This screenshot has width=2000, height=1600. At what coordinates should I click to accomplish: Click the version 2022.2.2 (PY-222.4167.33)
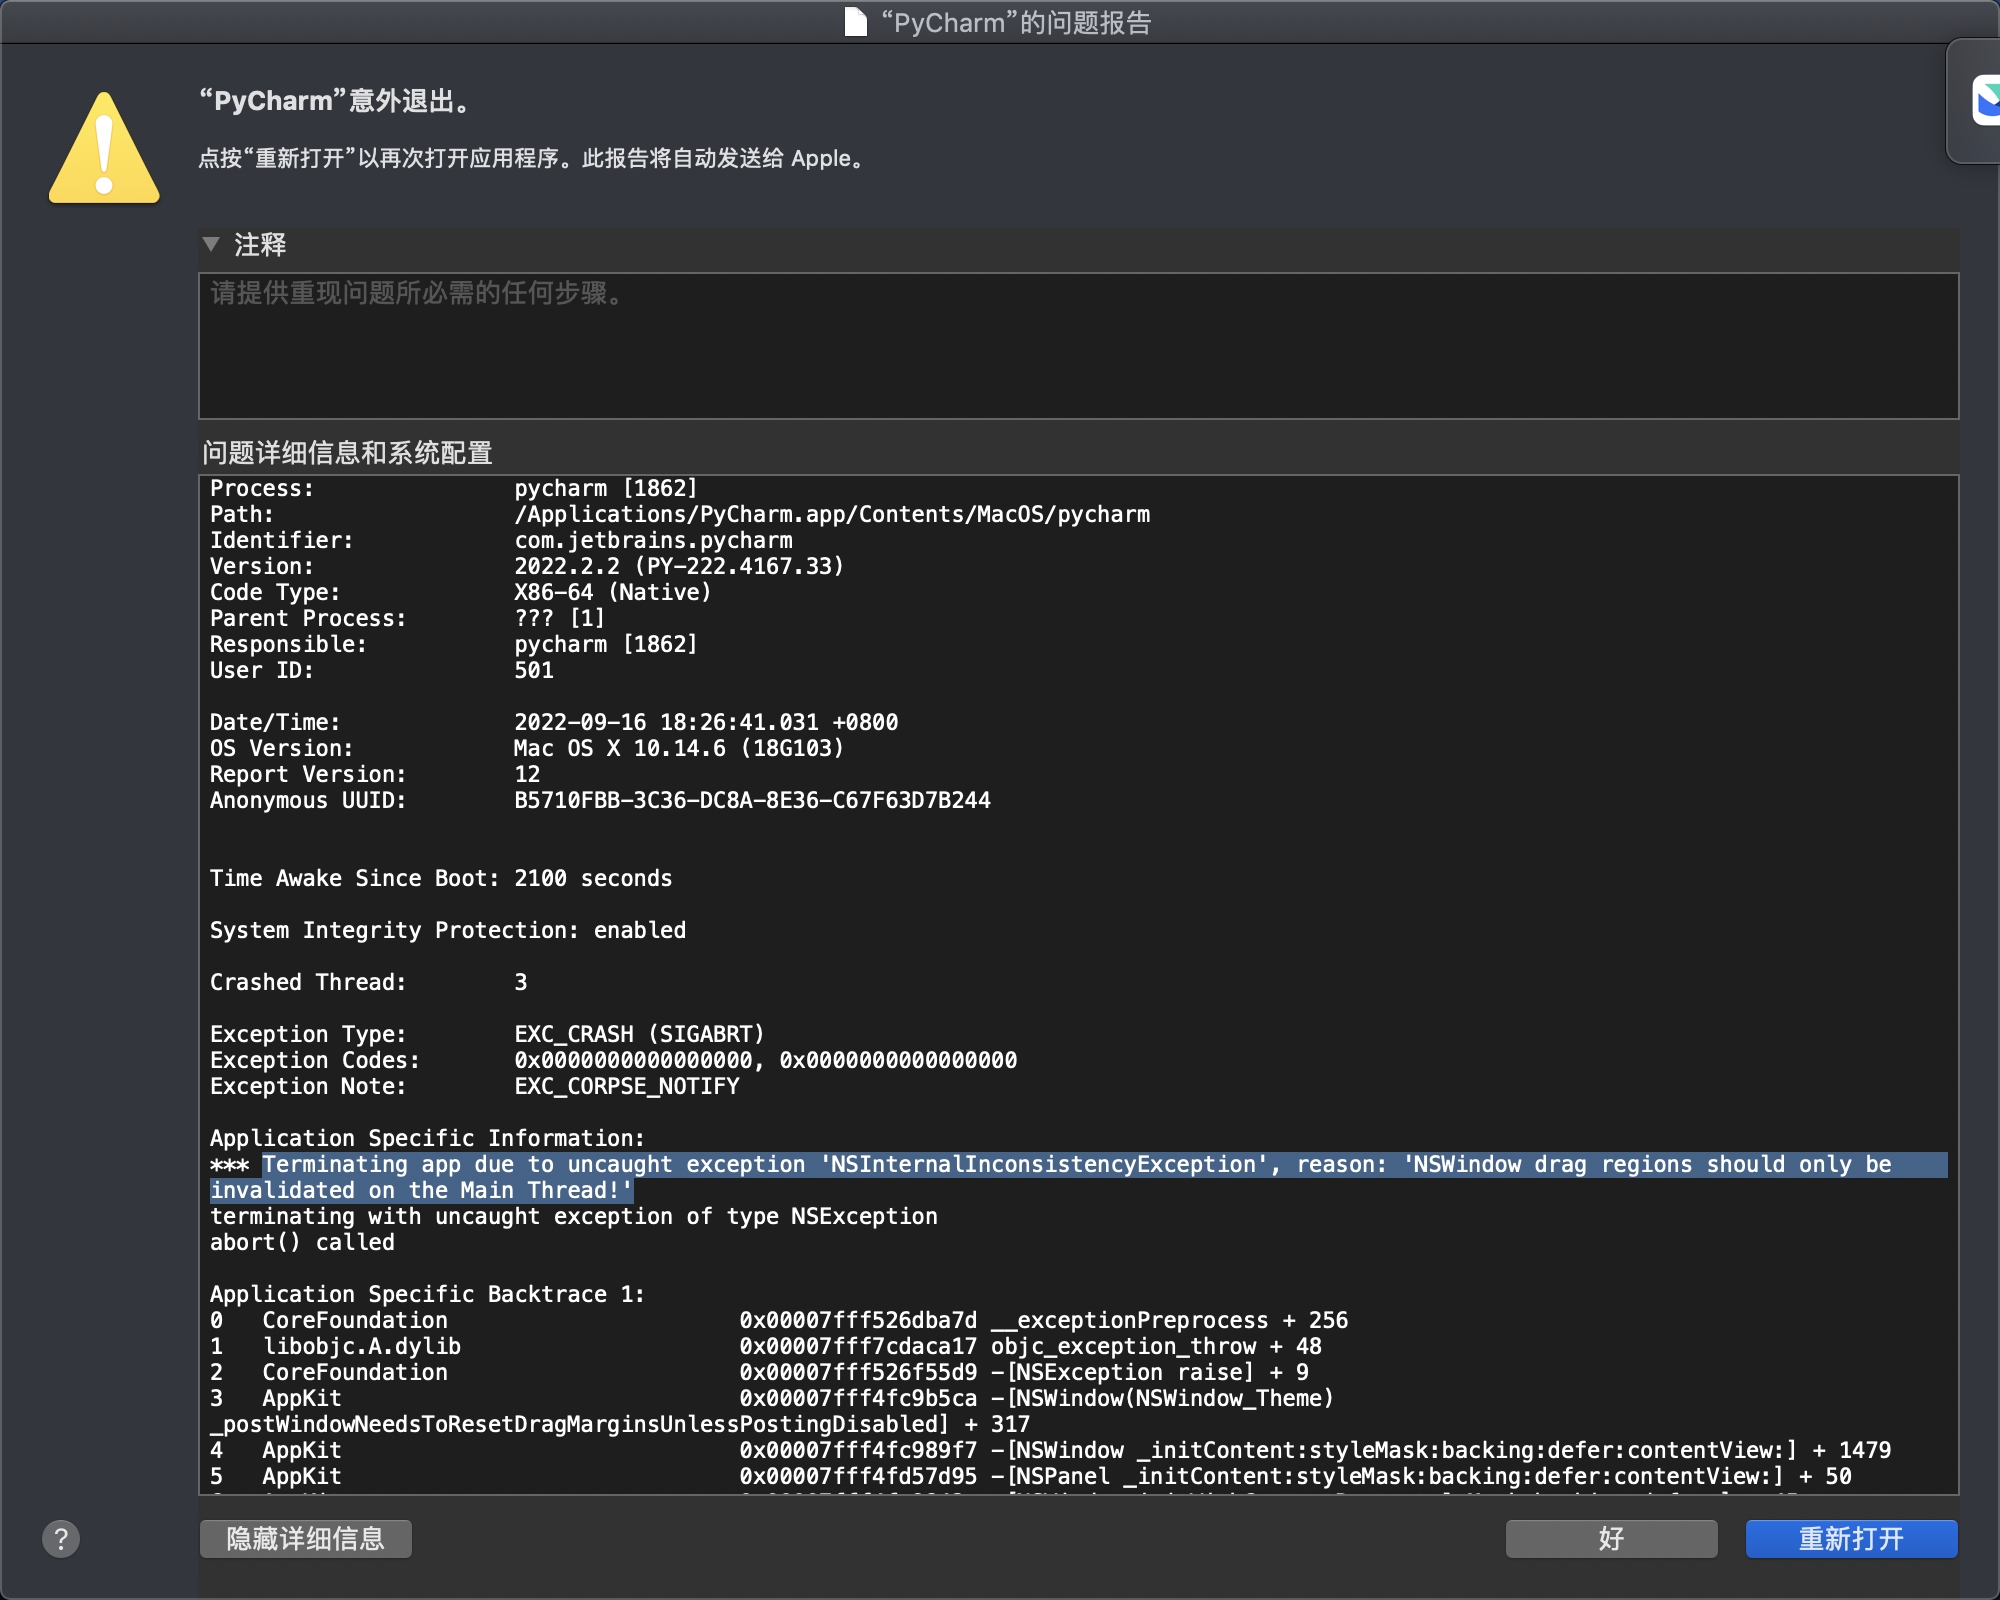click(679, 567)
